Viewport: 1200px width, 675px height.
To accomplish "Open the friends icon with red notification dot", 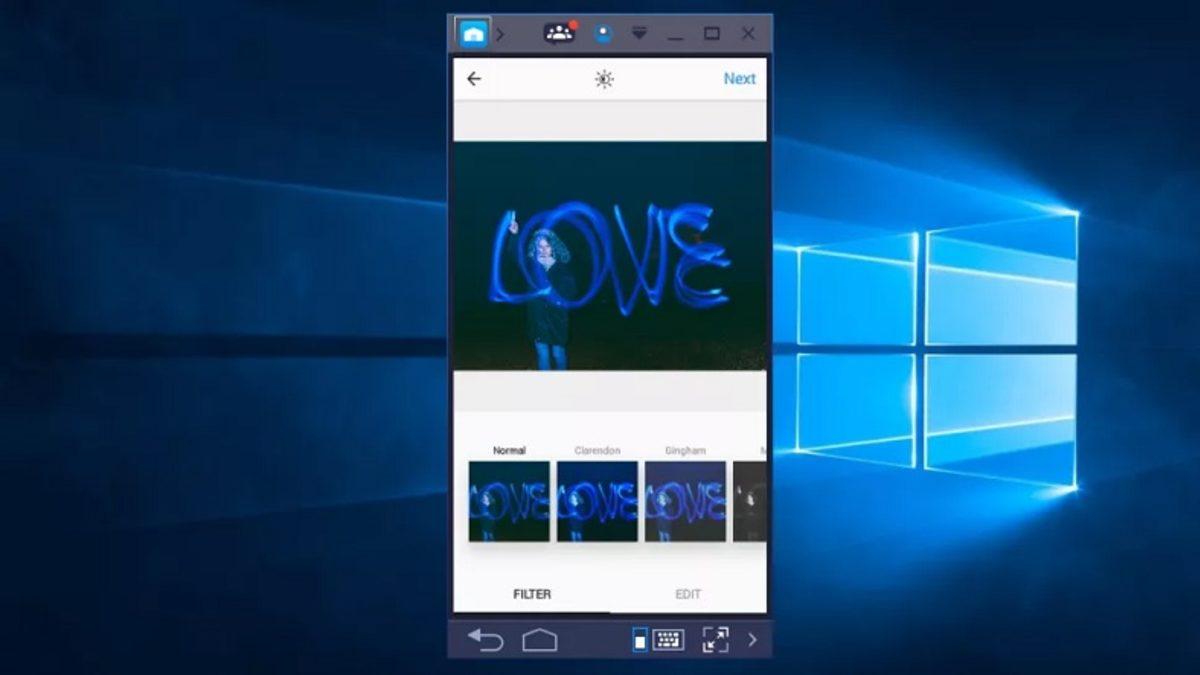I will (559, 33).
